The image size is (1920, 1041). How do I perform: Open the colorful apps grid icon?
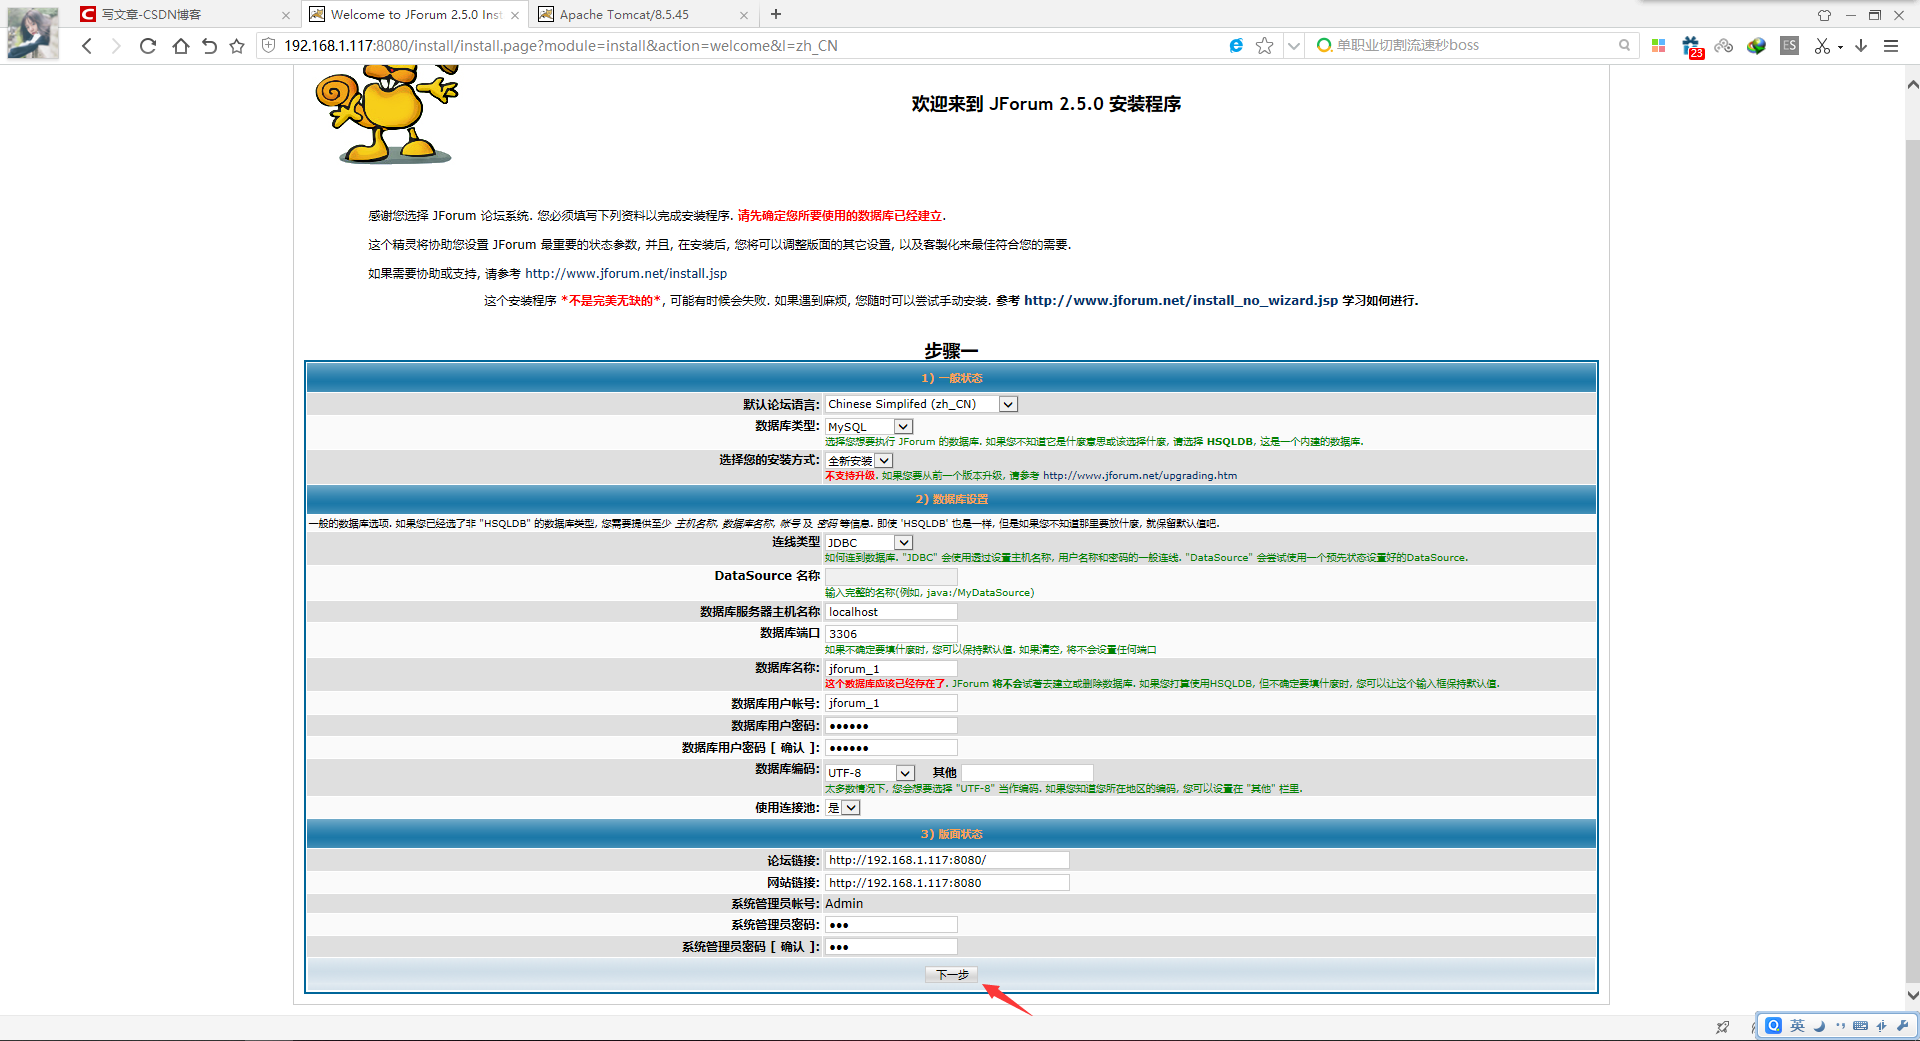point(1659,45)
